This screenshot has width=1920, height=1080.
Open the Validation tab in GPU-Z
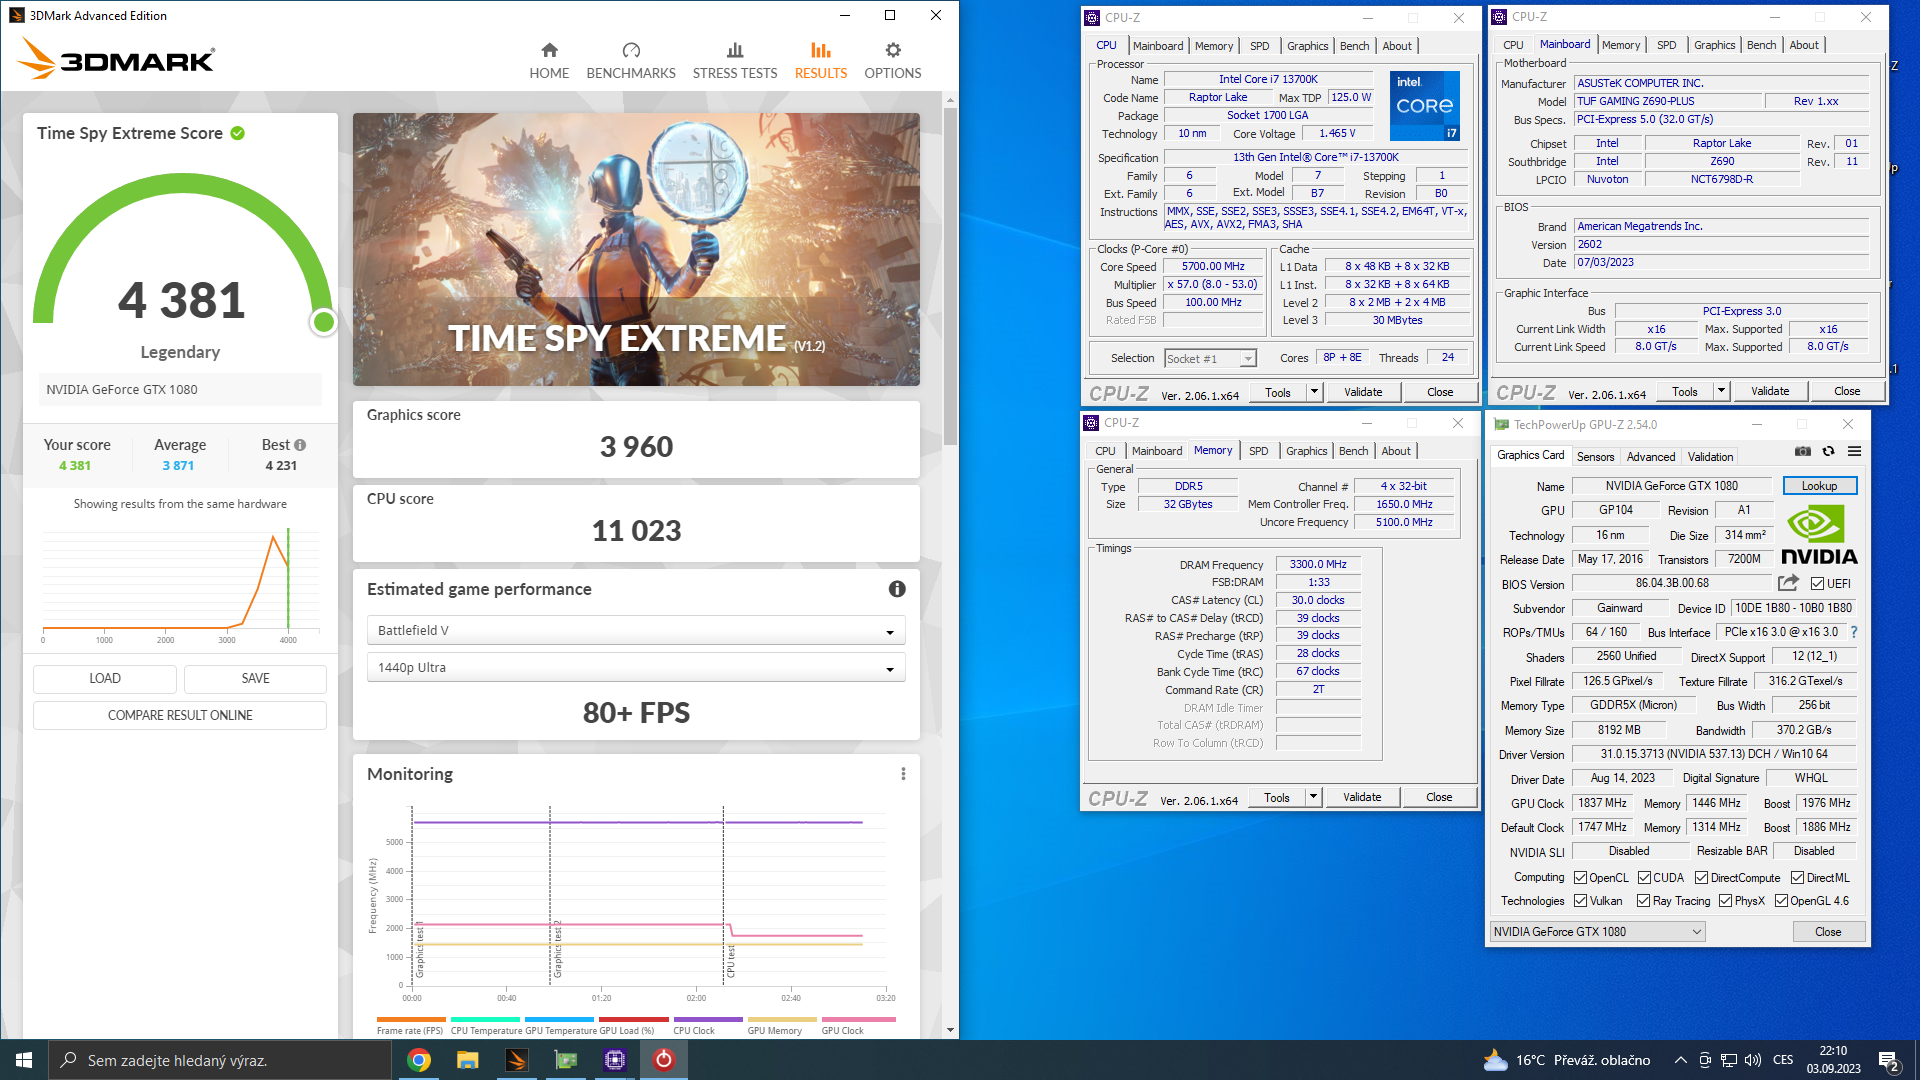[1711, 457]
